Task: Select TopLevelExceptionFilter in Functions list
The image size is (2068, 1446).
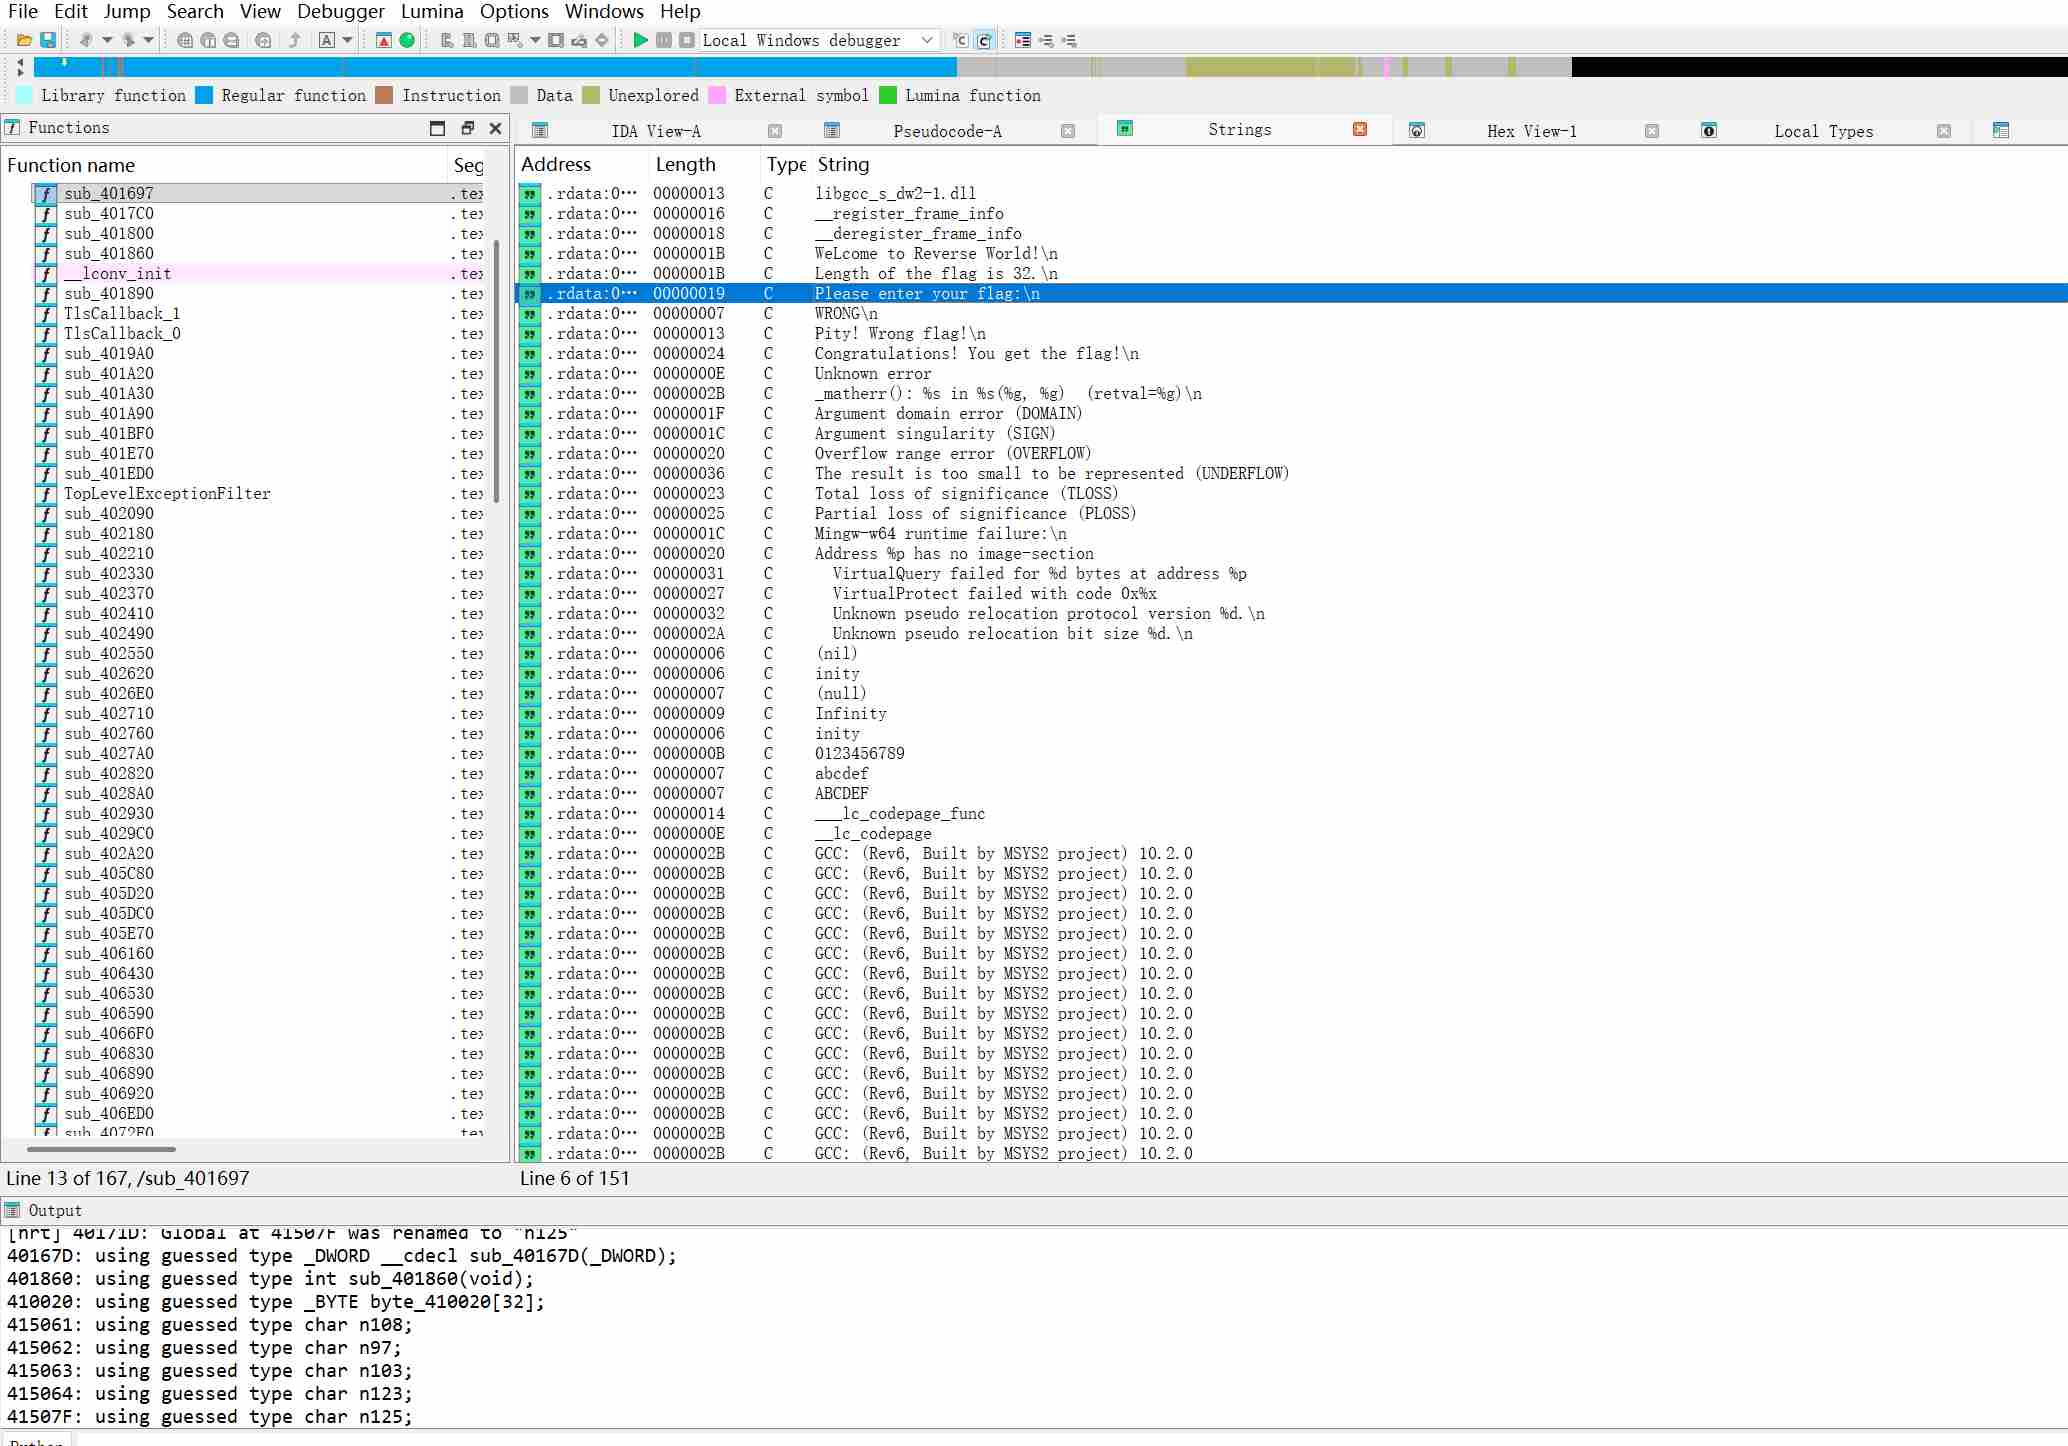Action: [167, 494]
